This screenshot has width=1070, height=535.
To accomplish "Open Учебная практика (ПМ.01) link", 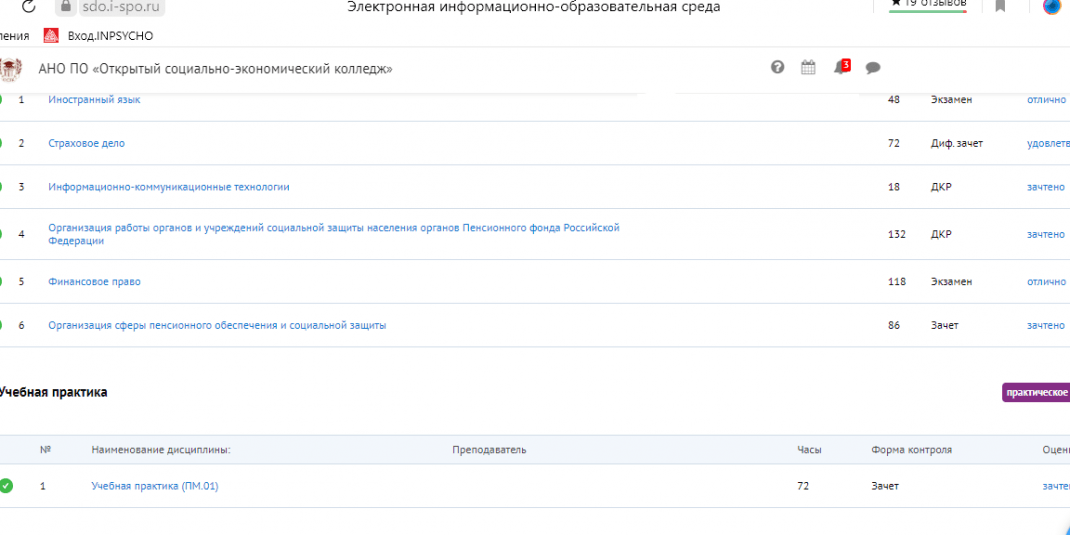I will click(x=154, y=486).
